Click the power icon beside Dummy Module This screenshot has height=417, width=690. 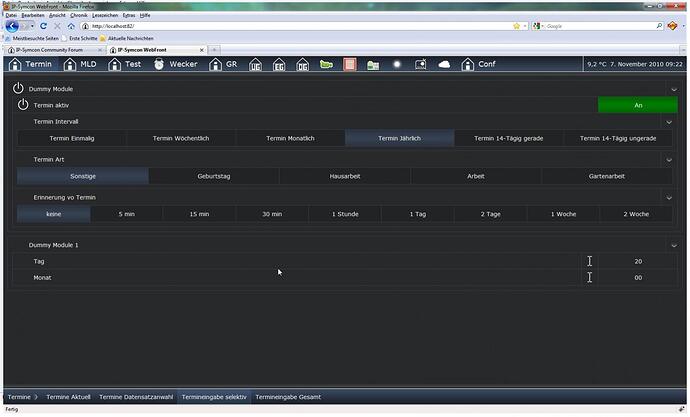18,88
